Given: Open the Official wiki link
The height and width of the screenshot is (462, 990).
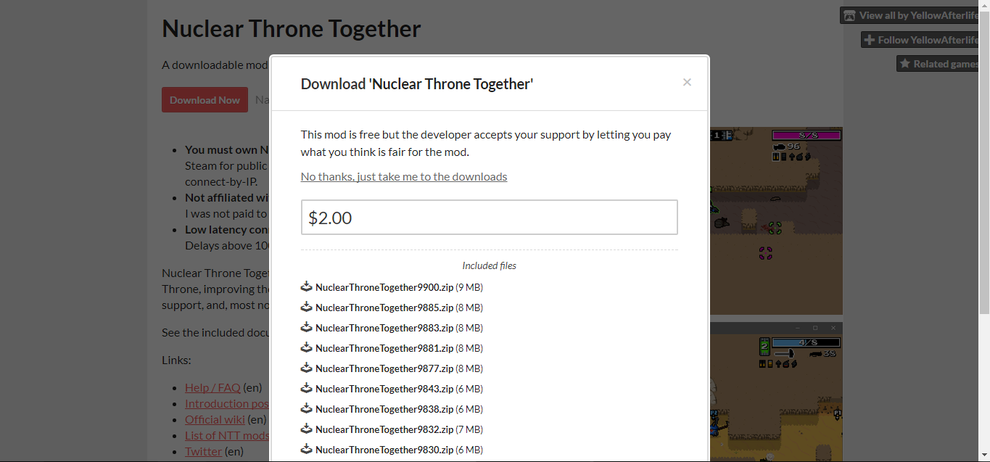Looking at the screenshot, I should pos(215,419).
